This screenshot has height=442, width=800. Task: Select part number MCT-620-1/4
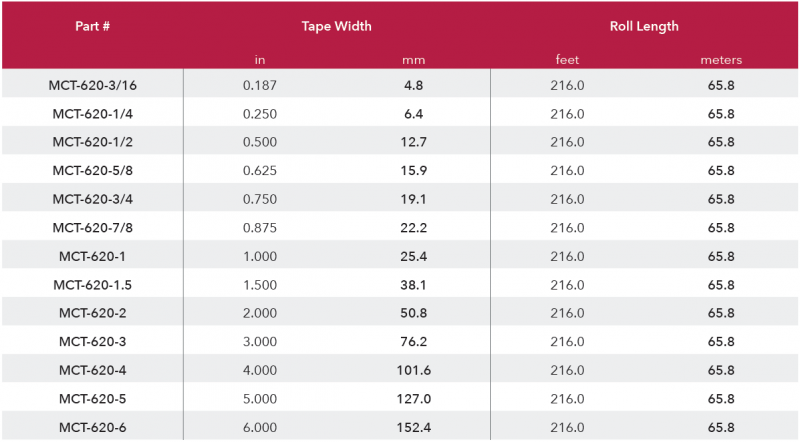pos(92,114)
